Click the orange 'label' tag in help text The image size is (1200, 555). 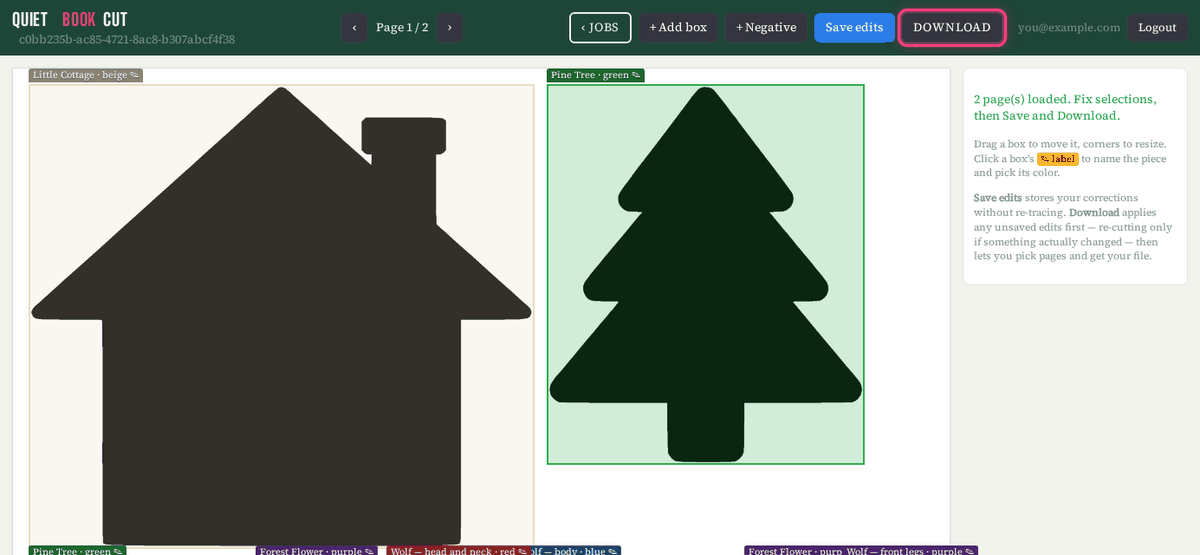[1058, 159]
